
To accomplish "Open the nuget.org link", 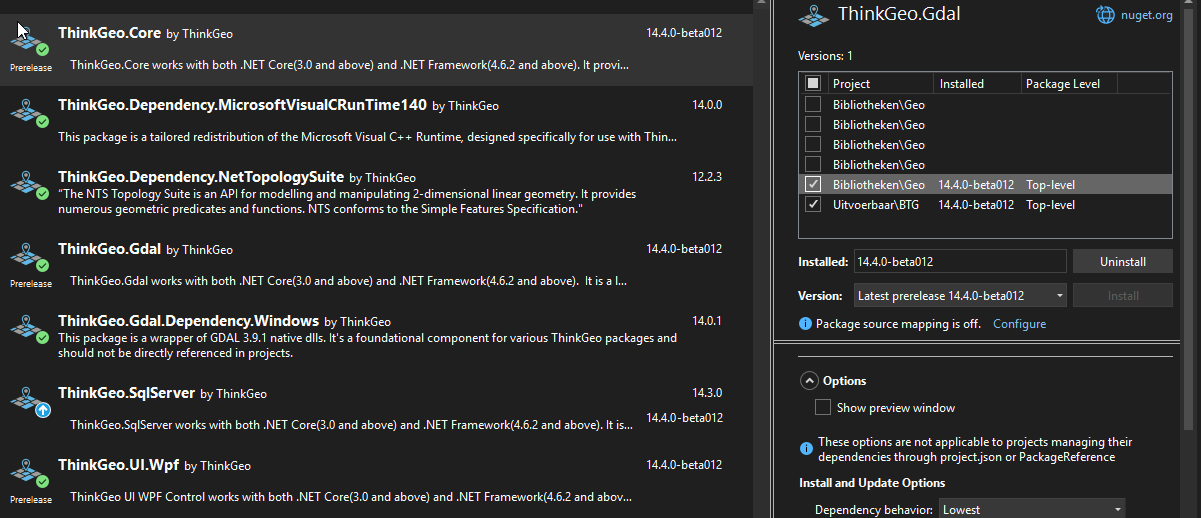I will (1146, 15).
